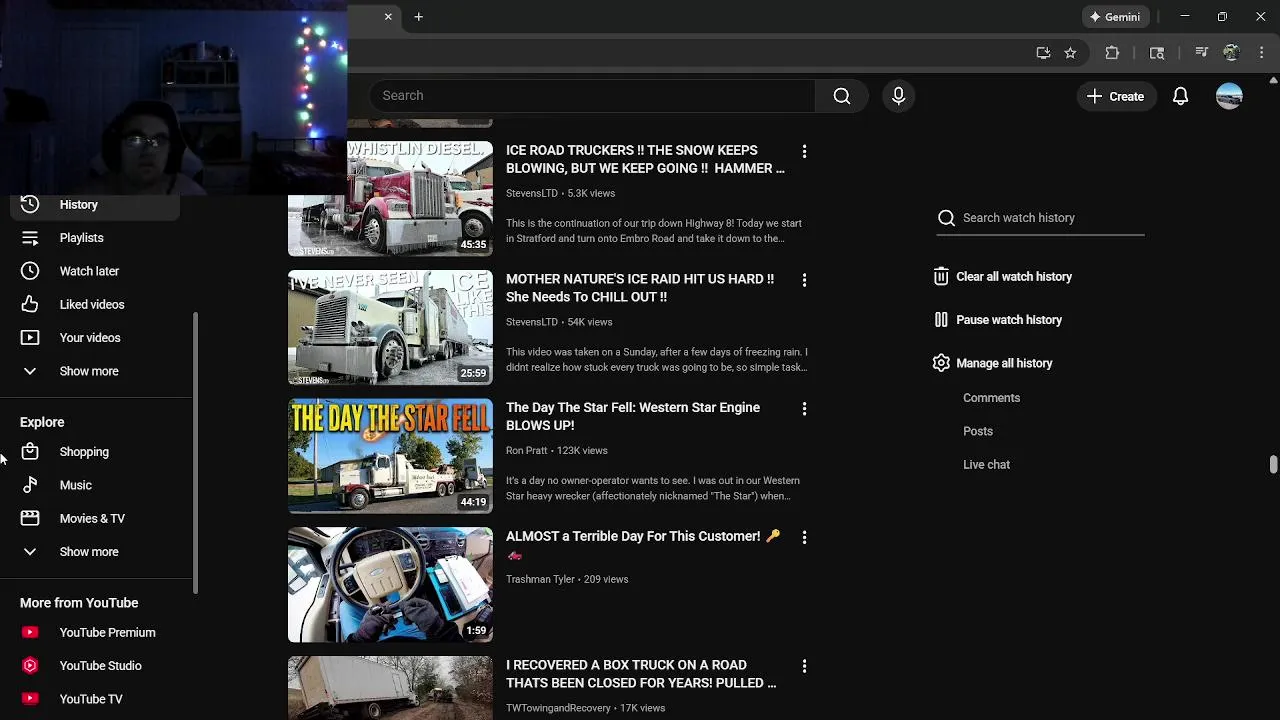Click the Gemini button in Chrome

[1114, 17]
